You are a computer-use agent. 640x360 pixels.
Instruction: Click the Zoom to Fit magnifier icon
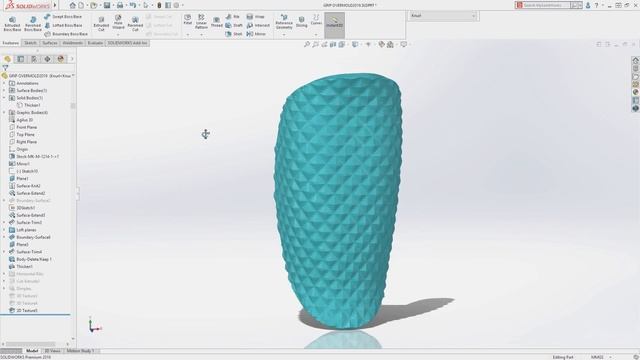[307, 44]
